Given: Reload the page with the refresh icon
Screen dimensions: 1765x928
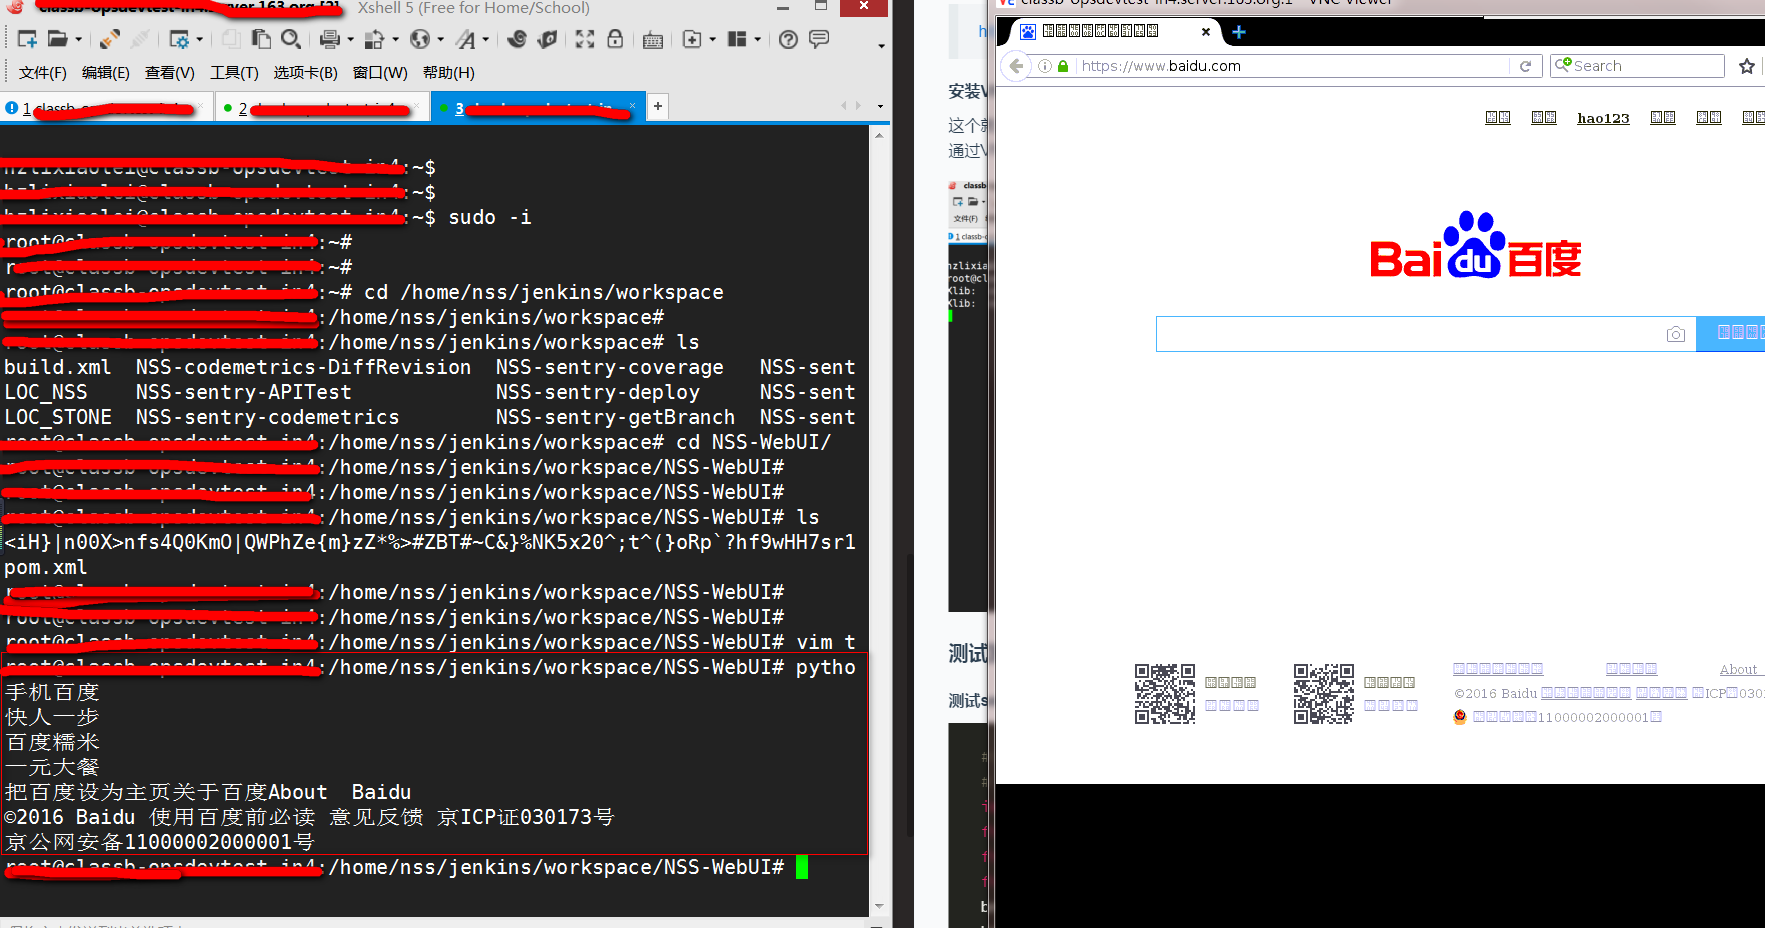Looking at the screenshot, I should point(1525,66).
